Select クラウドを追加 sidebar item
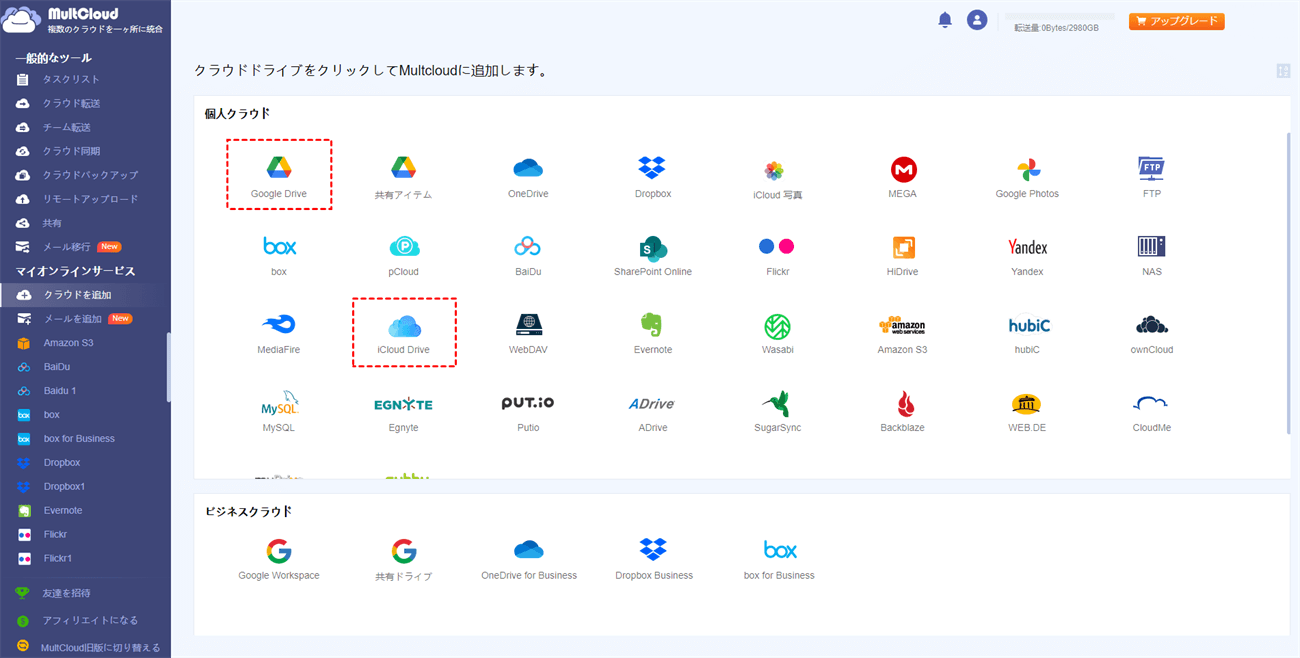The width and height of the screenshot is (1300, 658). coord(85,295)
